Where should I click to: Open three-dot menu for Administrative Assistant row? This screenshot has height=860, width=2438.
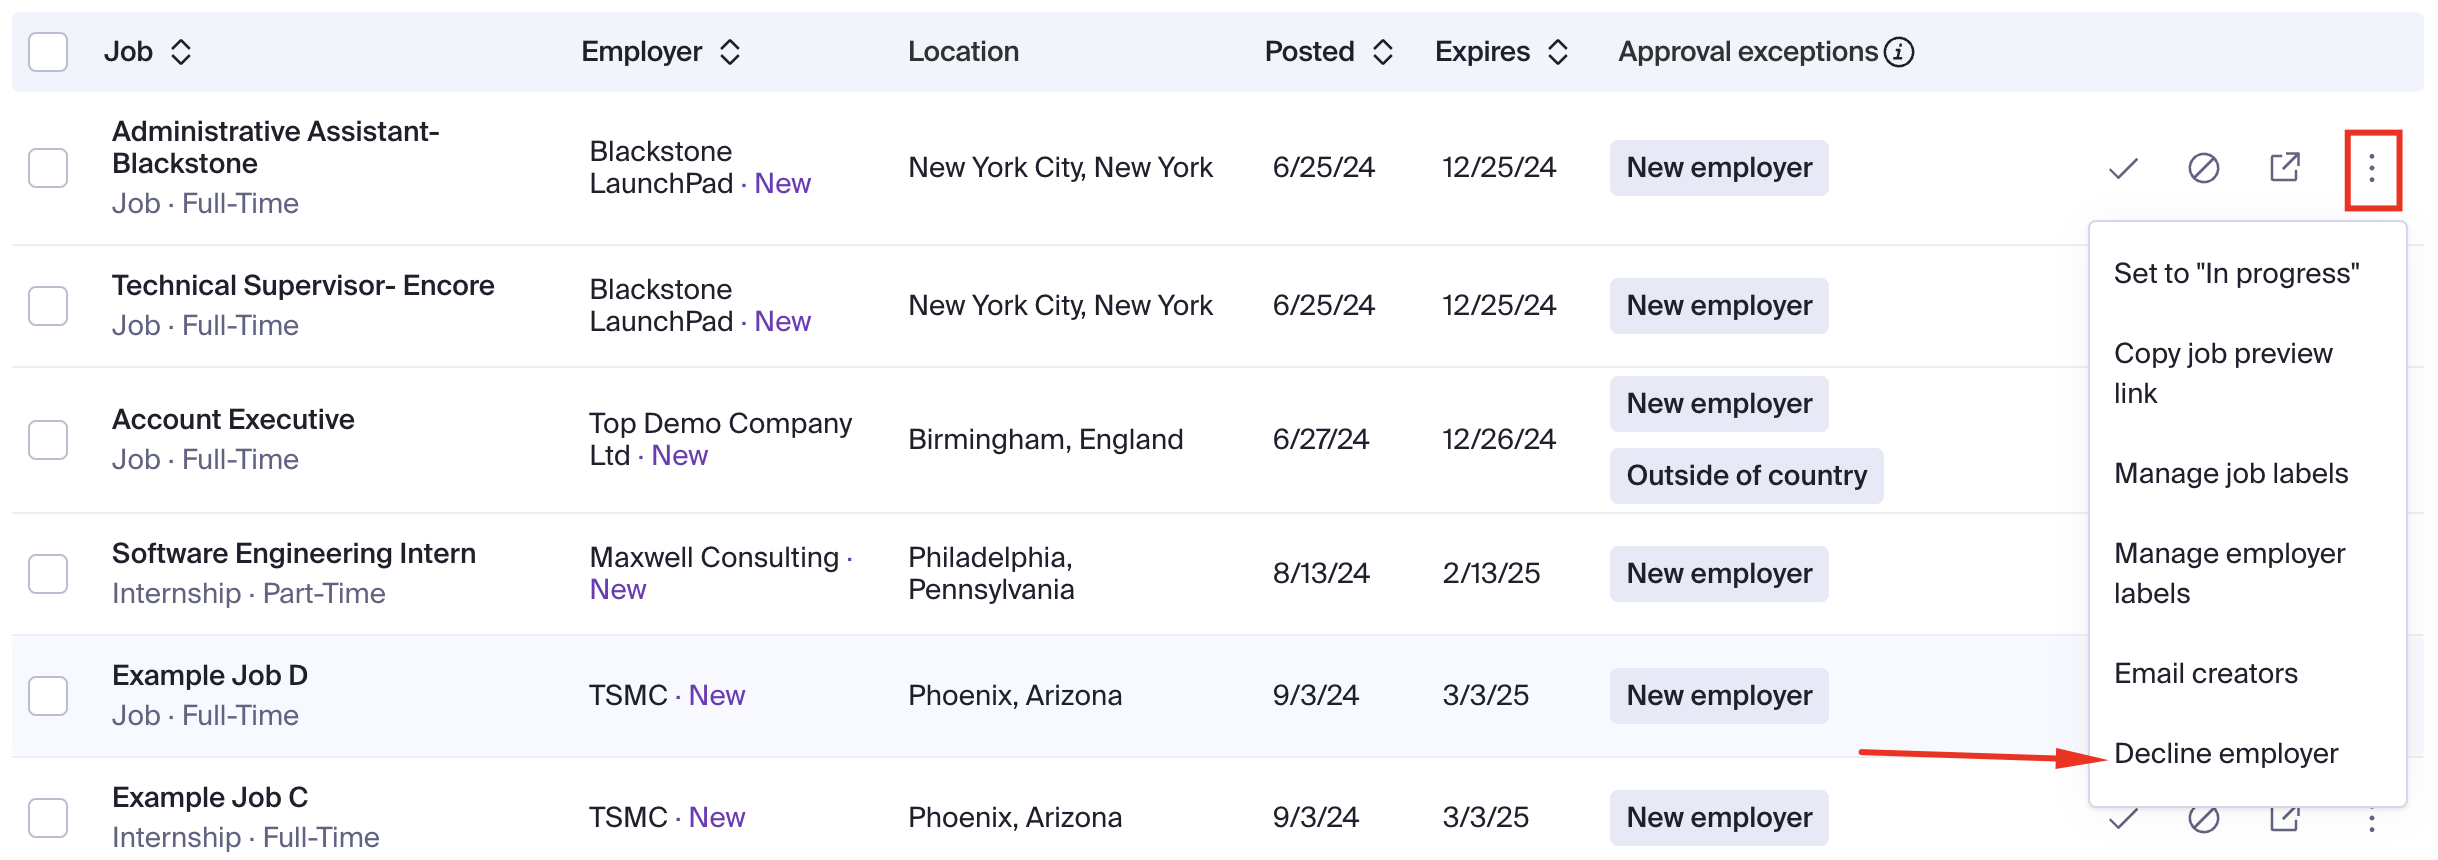click(2372, 168)
